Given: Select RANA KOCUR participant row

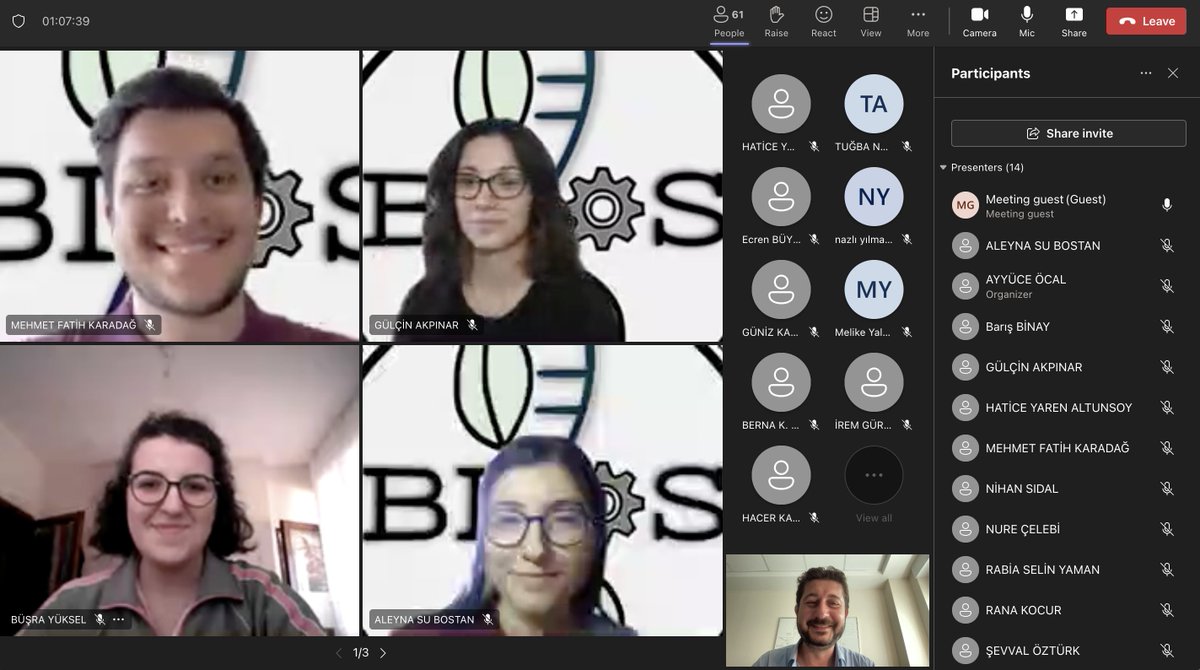Looking at the screenshot, I should click(x=1068, y=610).
